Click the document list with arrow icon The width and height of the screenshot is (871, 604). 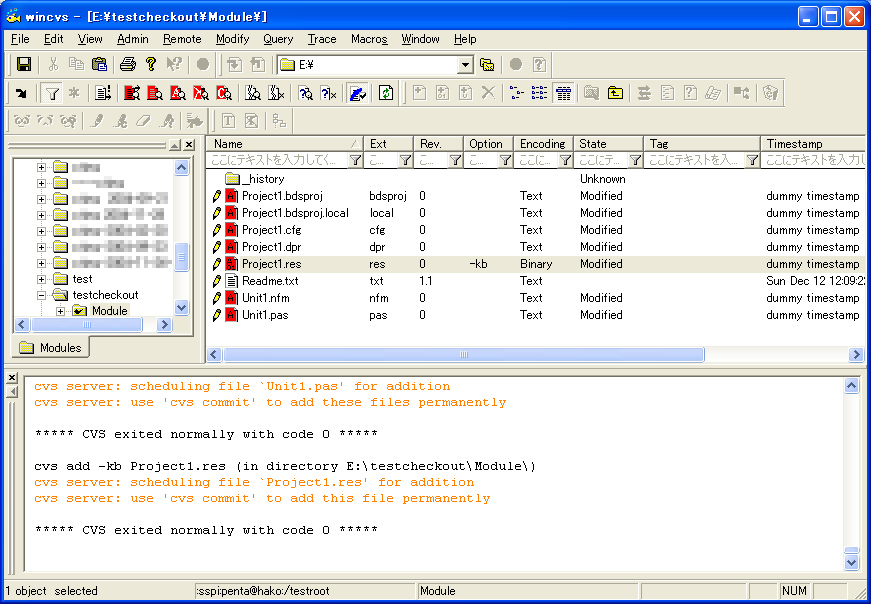pos(103,93)
